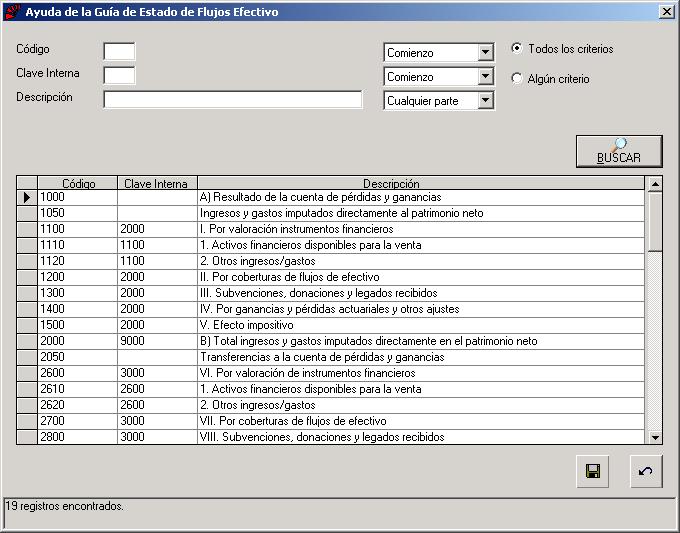The image size is (680, 533).
Task: Click the save floppy disk icon
Action: click(x=592, y=471)
